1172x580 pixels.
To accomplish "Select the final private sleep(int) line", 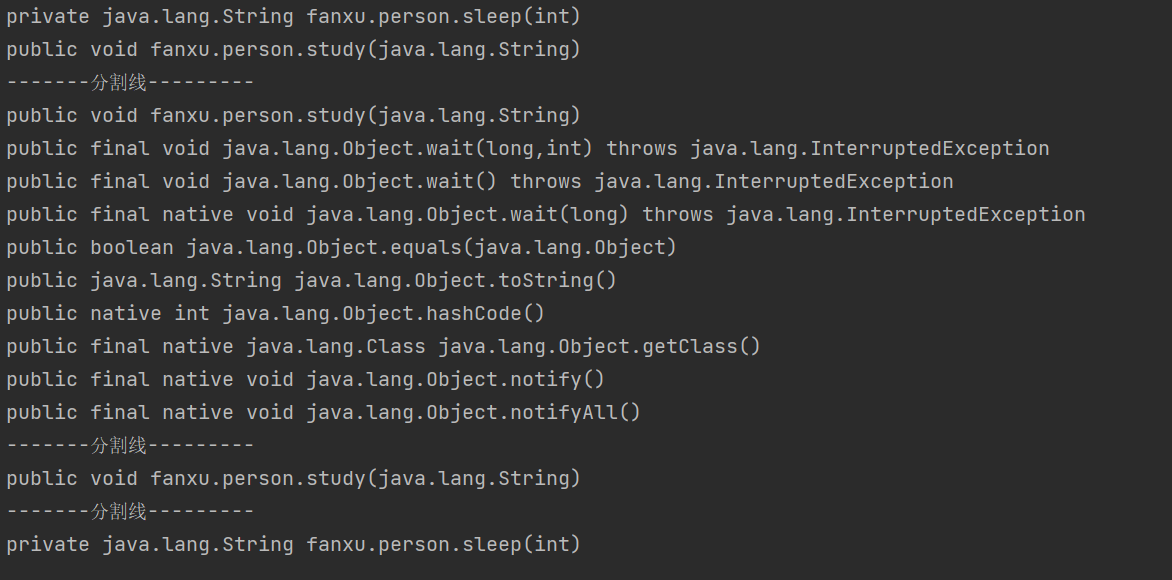I will point(294,544).
